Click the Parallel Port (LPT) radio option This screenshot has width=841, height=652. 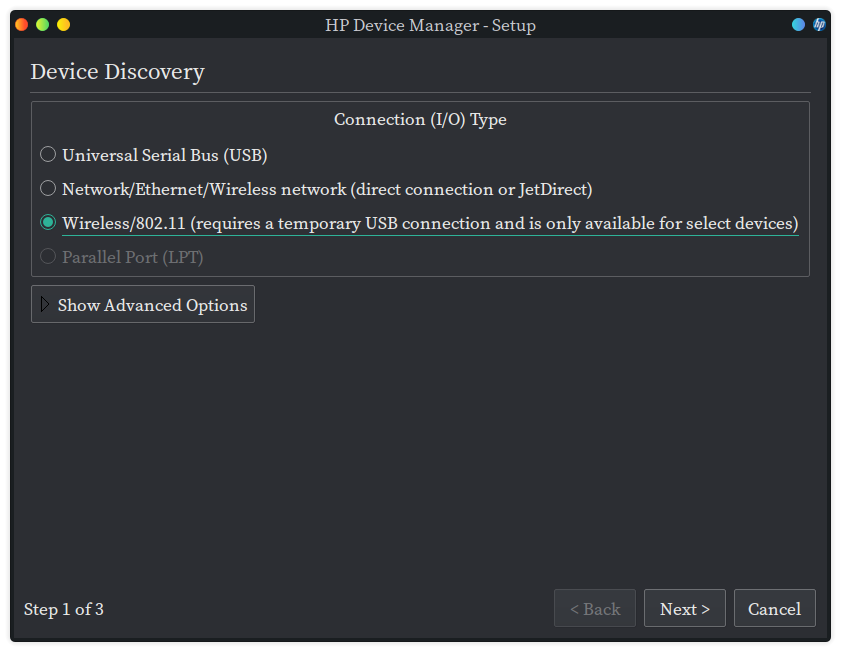click(48, 257)
